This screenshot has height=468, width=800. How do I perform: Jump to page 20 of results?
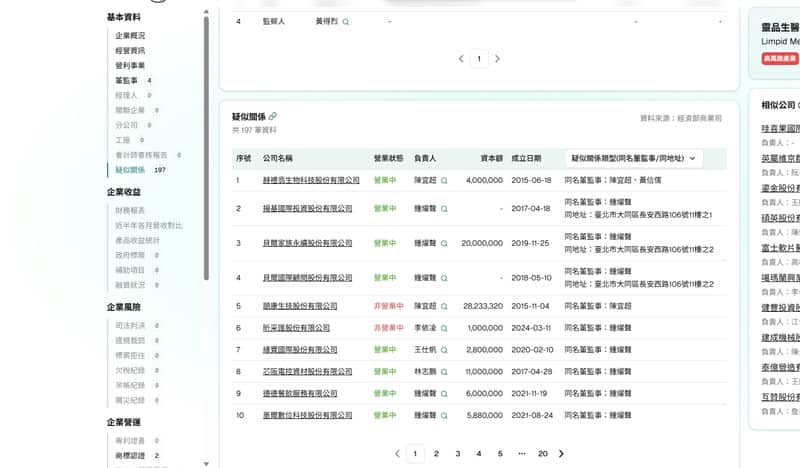point(542,453)
